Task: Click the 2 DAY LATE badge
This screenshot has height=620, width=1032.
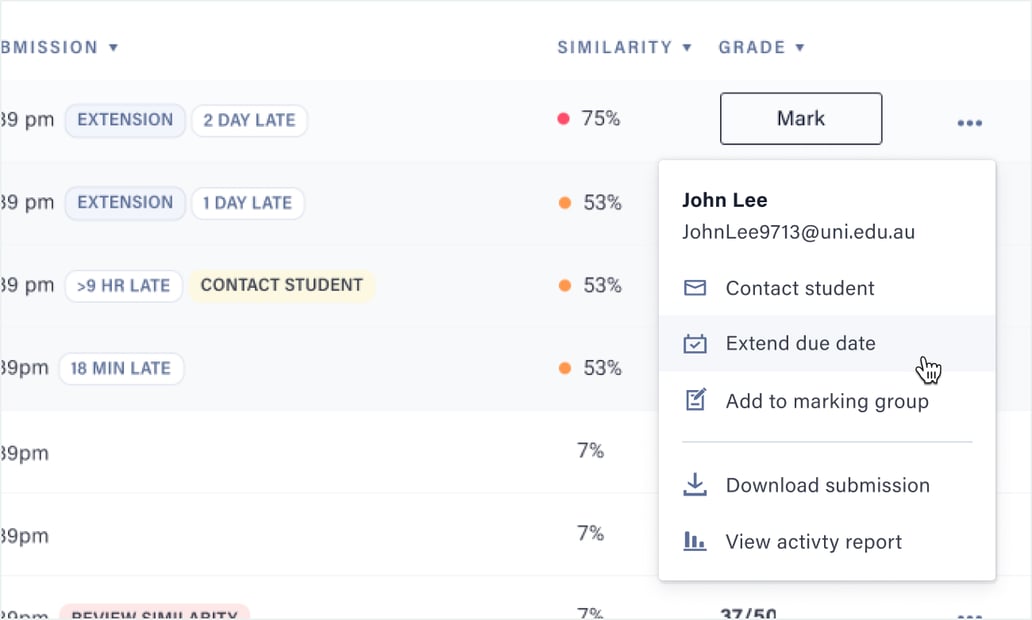Action: click(x=249, y=120)
